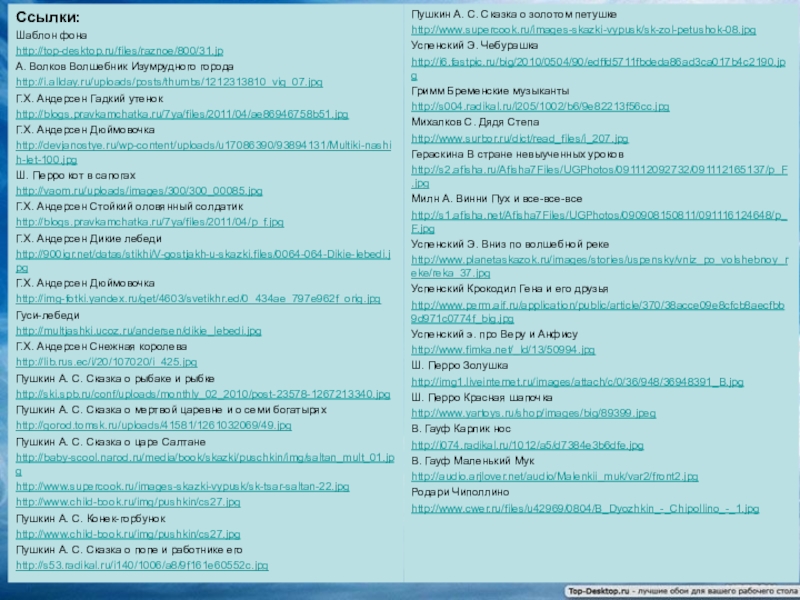Click the planetaskazok.ru reka_37.jpg link
Screen dimensions: 800x600
coord(599,266)
